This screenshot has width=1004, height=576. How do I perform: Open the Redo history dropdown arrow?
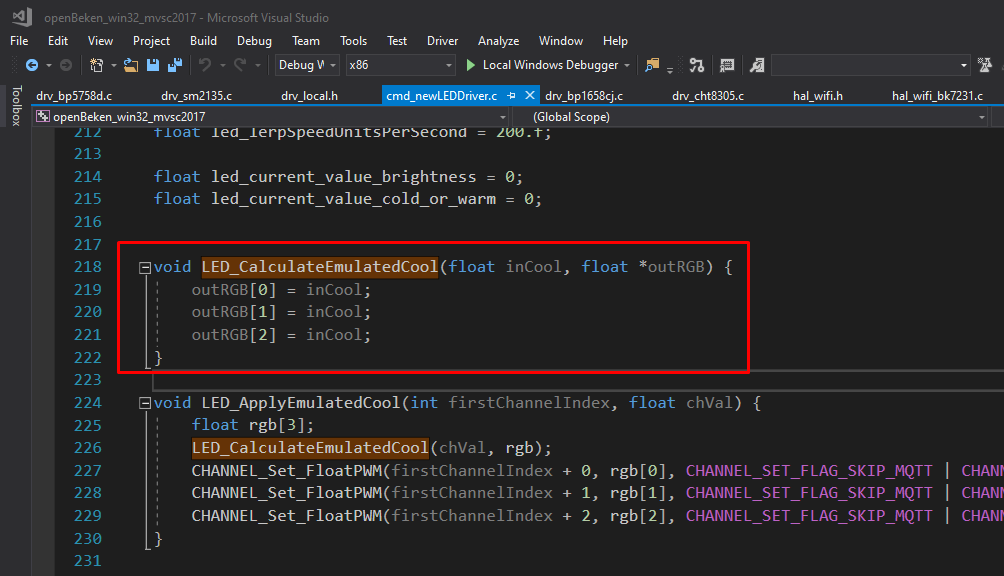point(257,65)
